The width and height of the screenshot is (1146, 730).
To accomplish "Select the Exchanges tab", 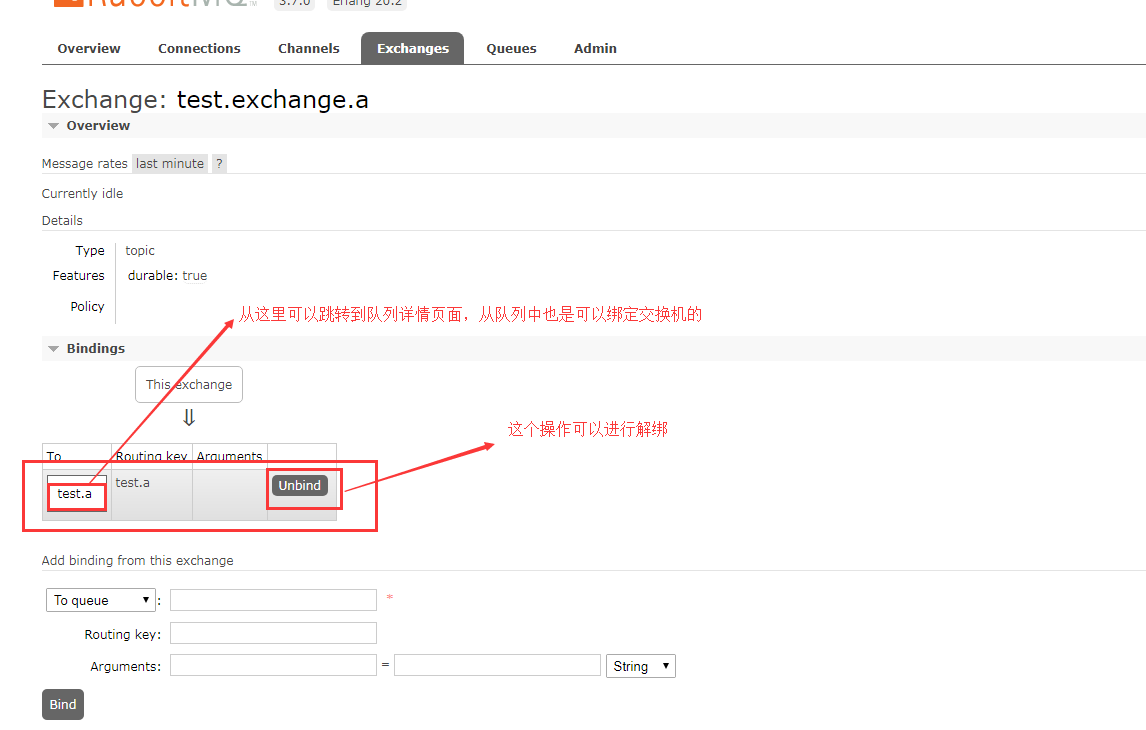I will coord(412,48).
